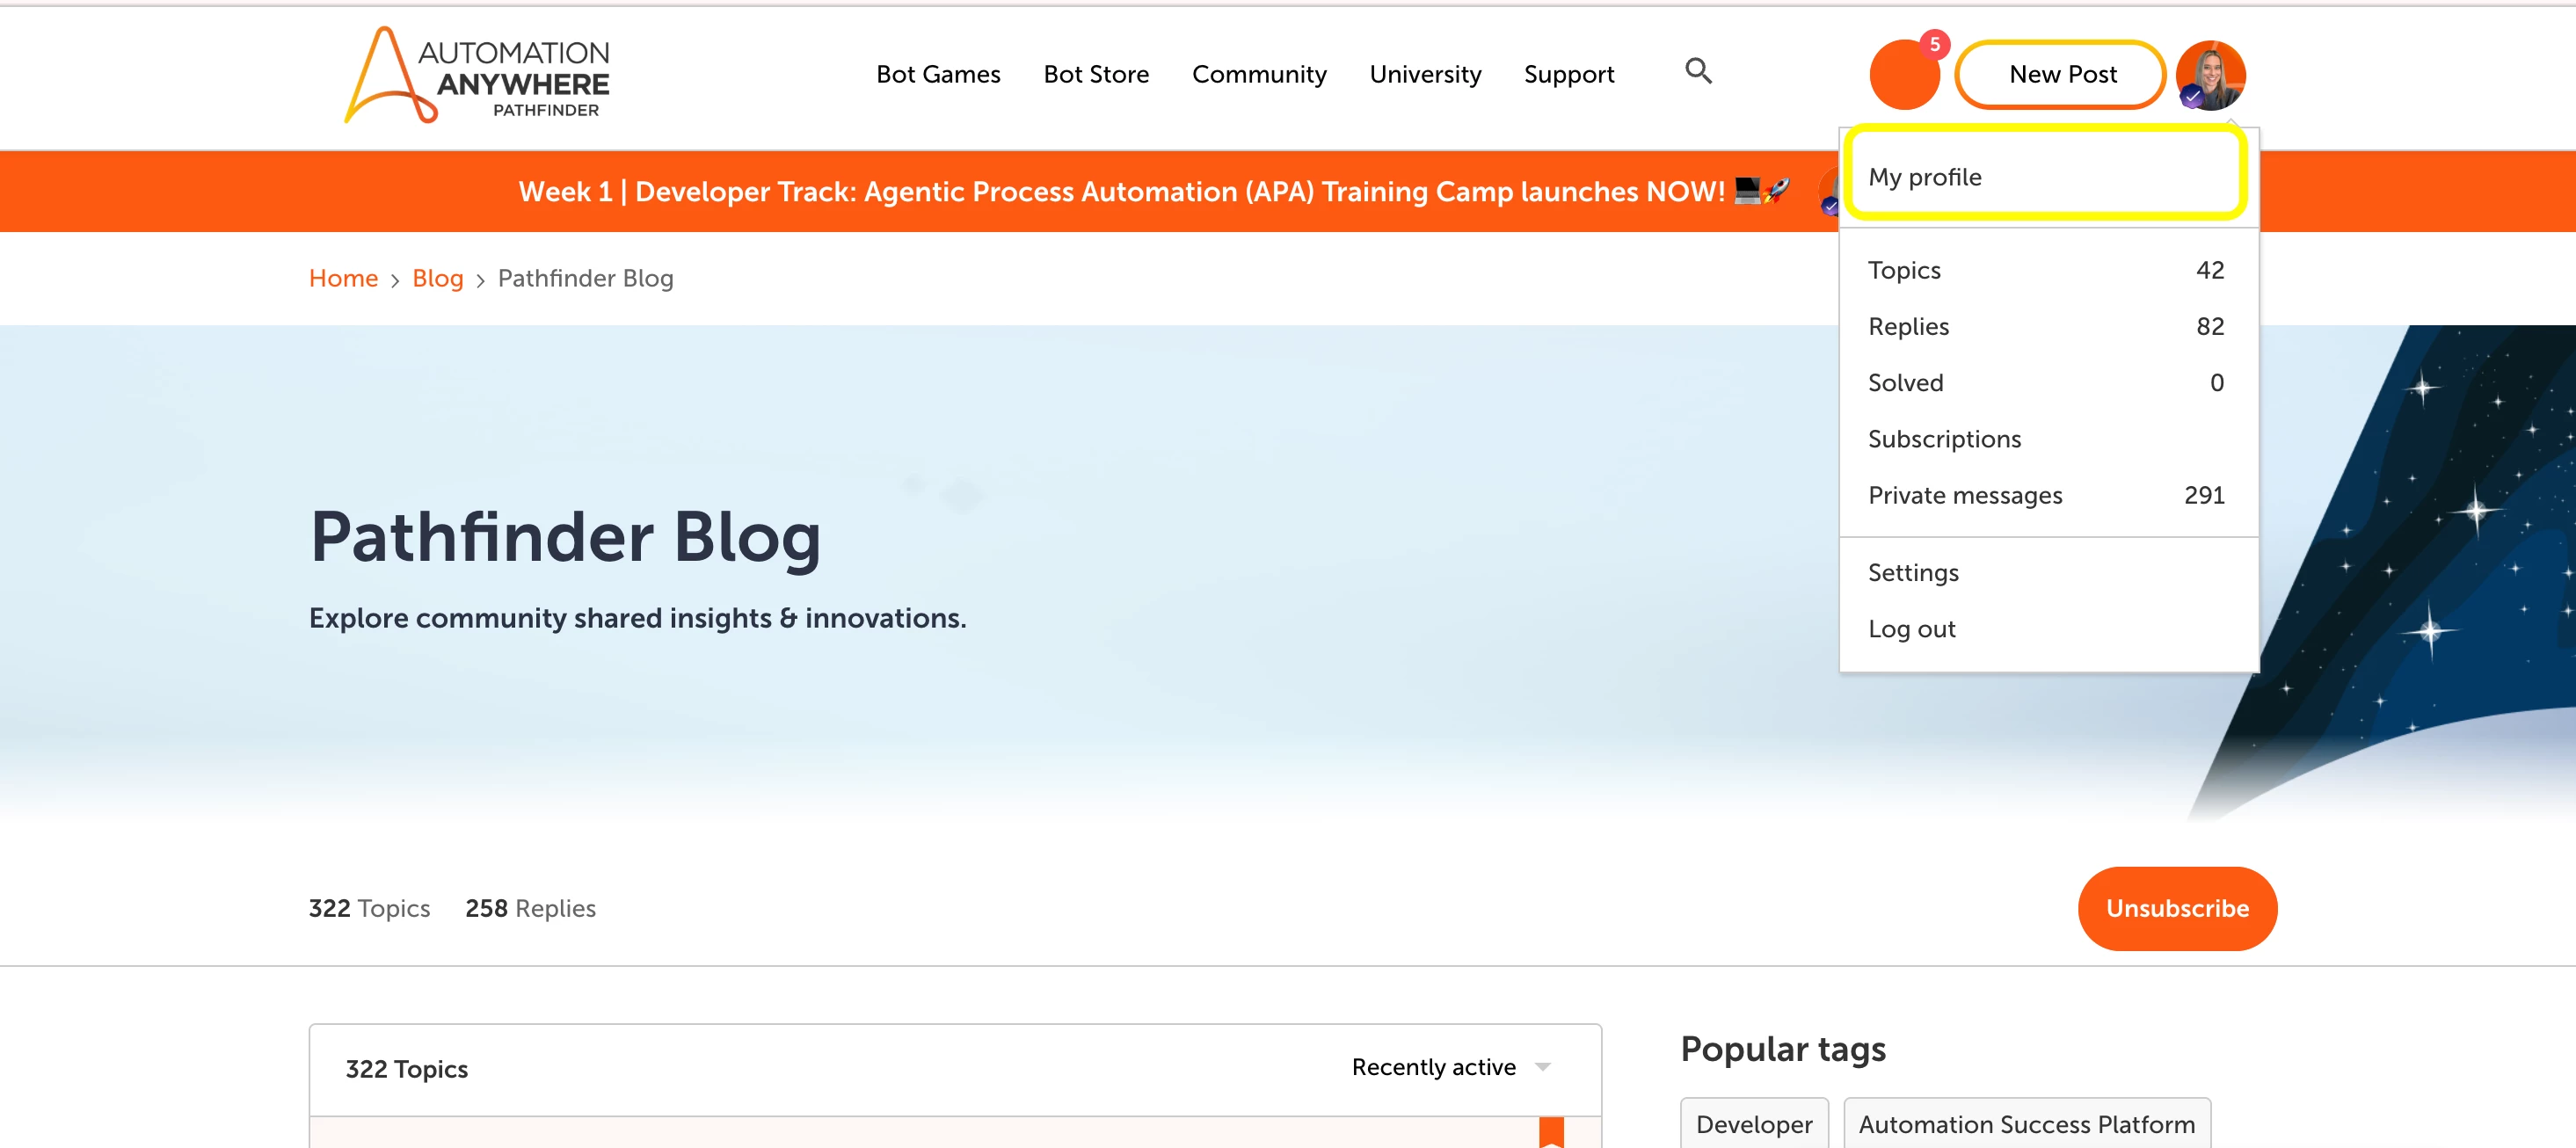Screen dimensions: 2576x1148
Task: Expand the Recently active sort dropdown
Action: 1434,1067
